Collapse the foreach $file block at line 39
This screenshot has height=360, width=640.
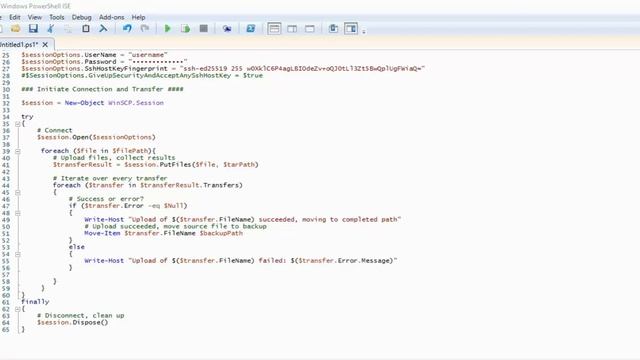click(18, 151)
